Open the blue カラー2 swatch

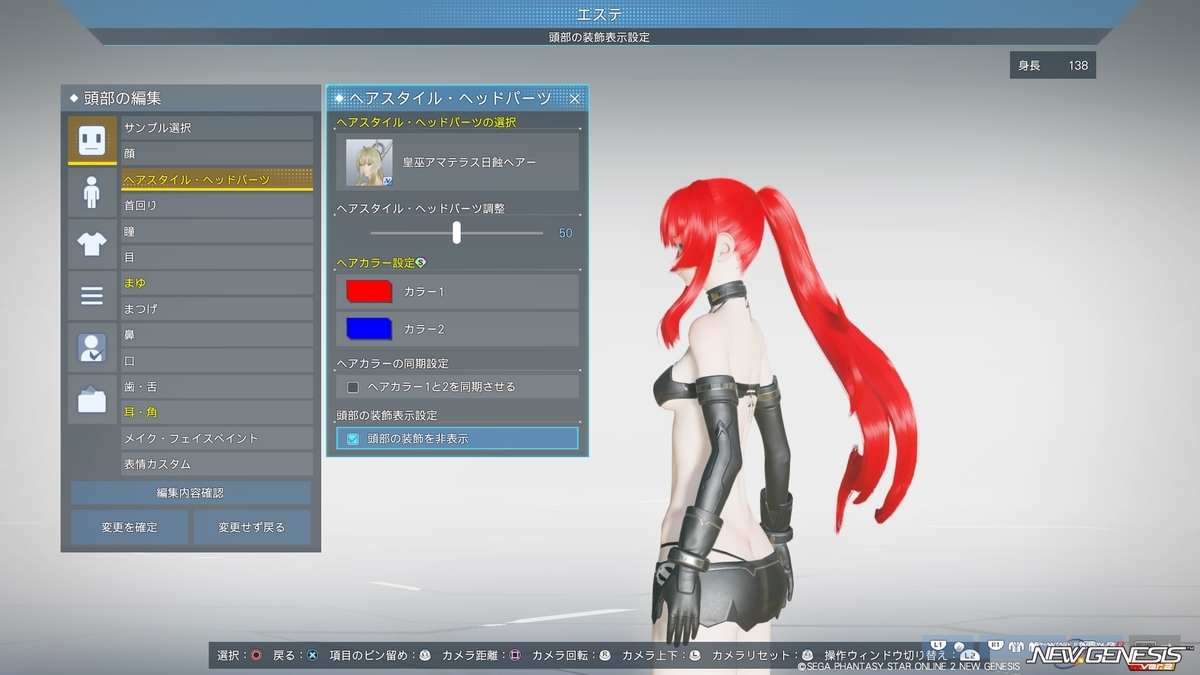tap(368, 329)
